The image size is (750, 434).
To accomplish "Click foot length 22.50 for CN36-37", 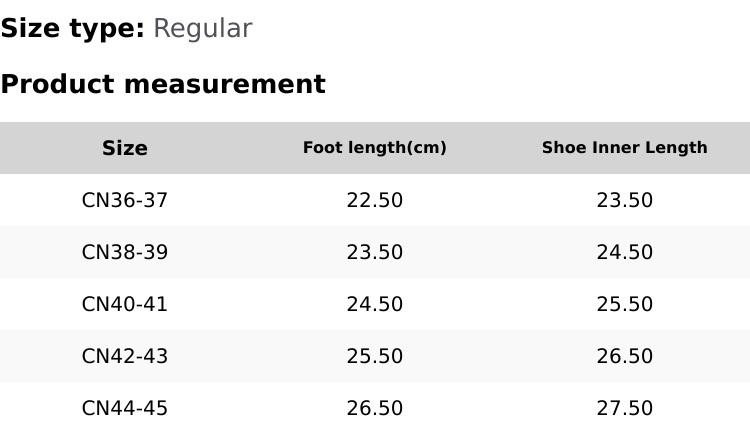I will point(375,200).
